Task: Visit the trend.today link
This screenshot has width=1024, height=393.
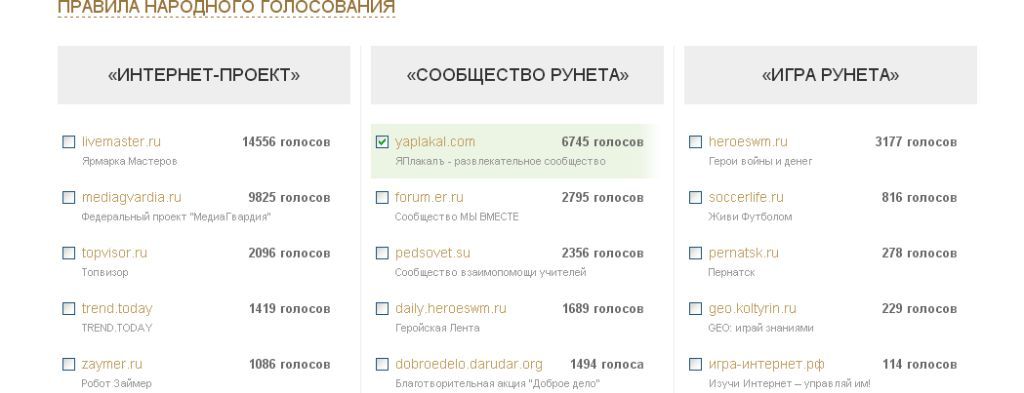Action: (117, 308)
